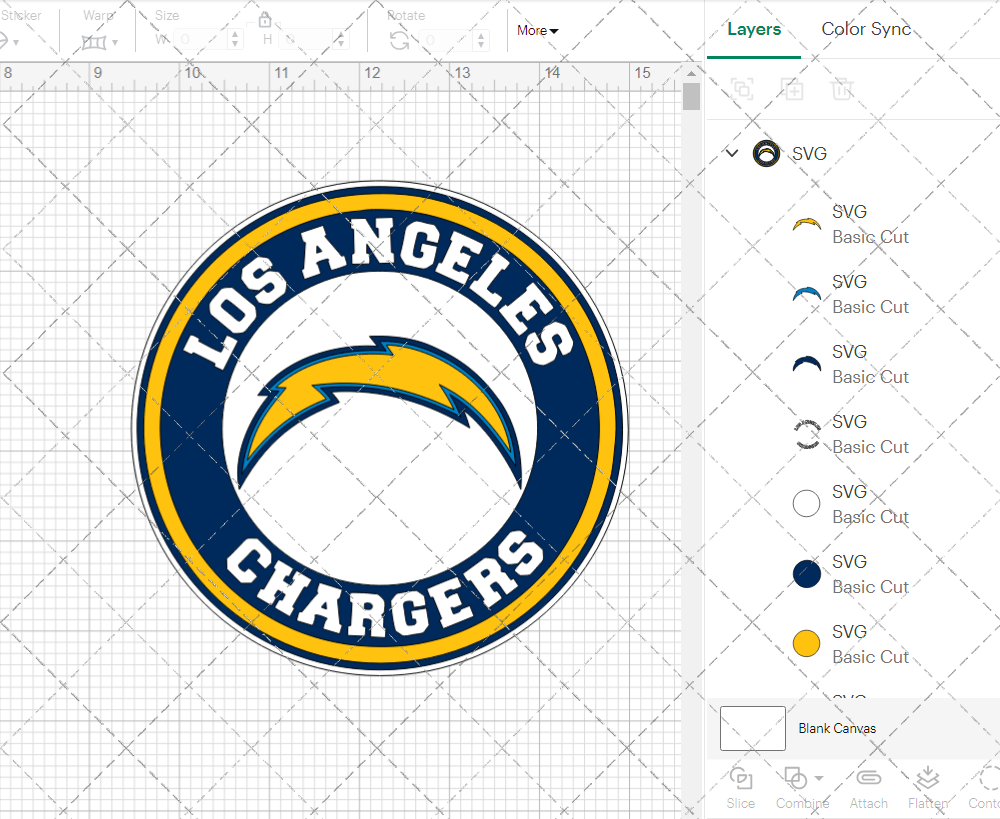The image size is (1000, 819).
Task: Click the Rotate circular arrows icon
Action: 399,41
